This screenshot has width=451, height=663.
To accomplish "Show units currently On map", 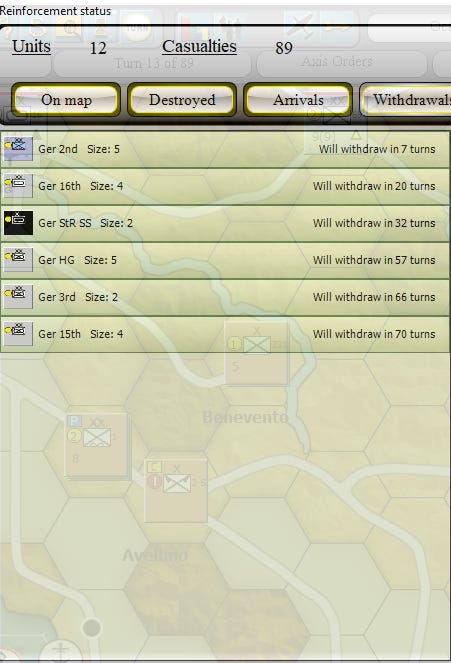I will coord(66,100).
